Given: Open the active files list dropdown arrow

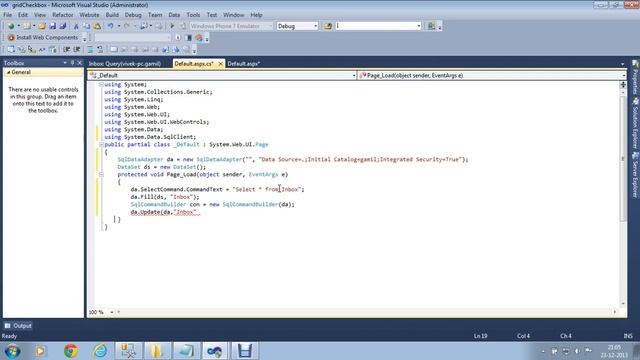Looking at the screenshot, I should [622, 64].
